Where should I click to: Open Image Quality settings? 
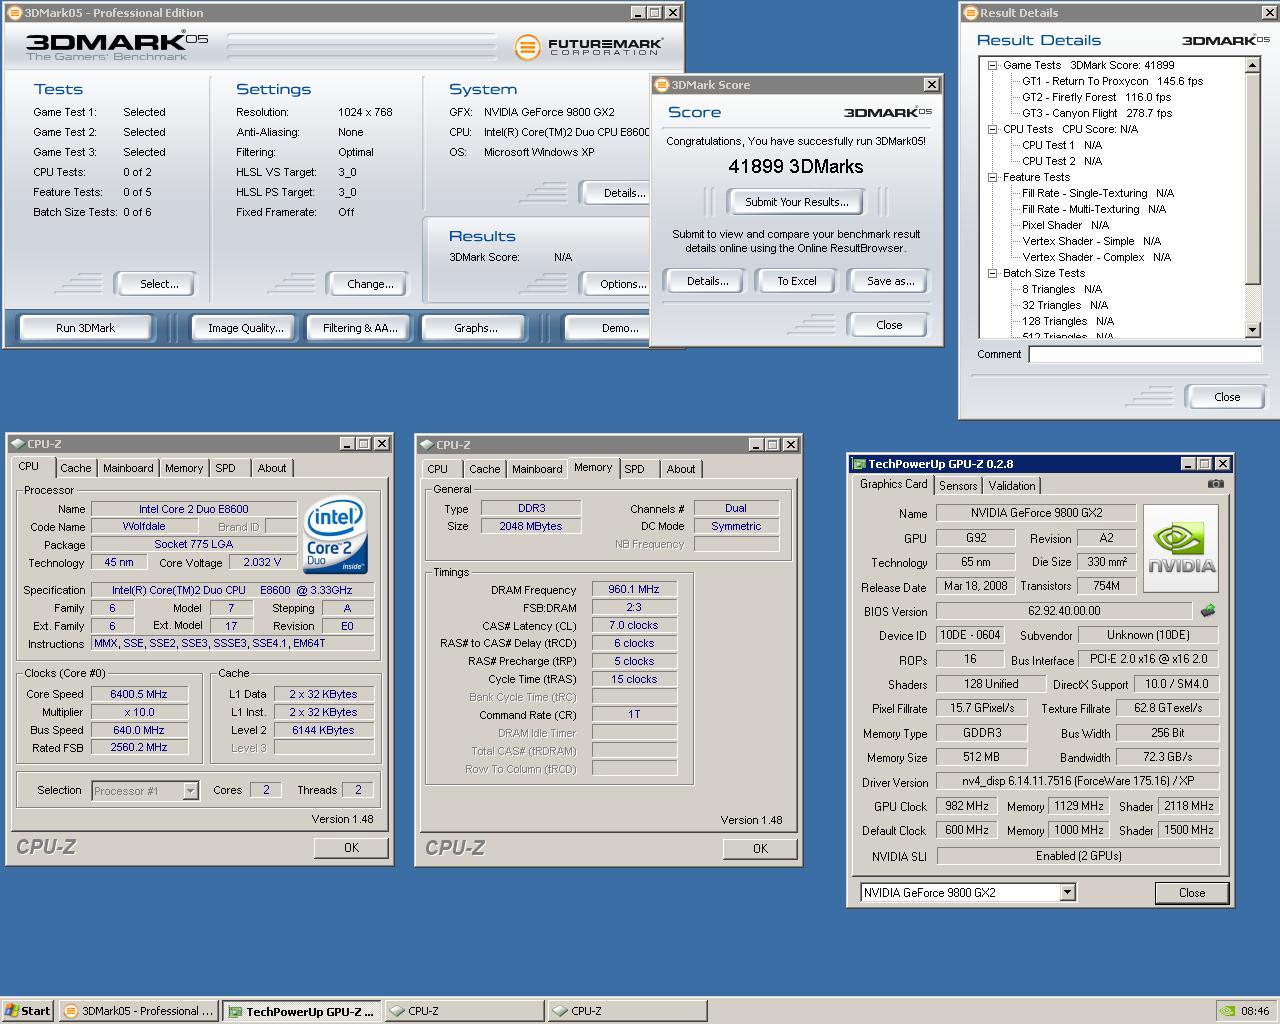[x=245, y=328]
